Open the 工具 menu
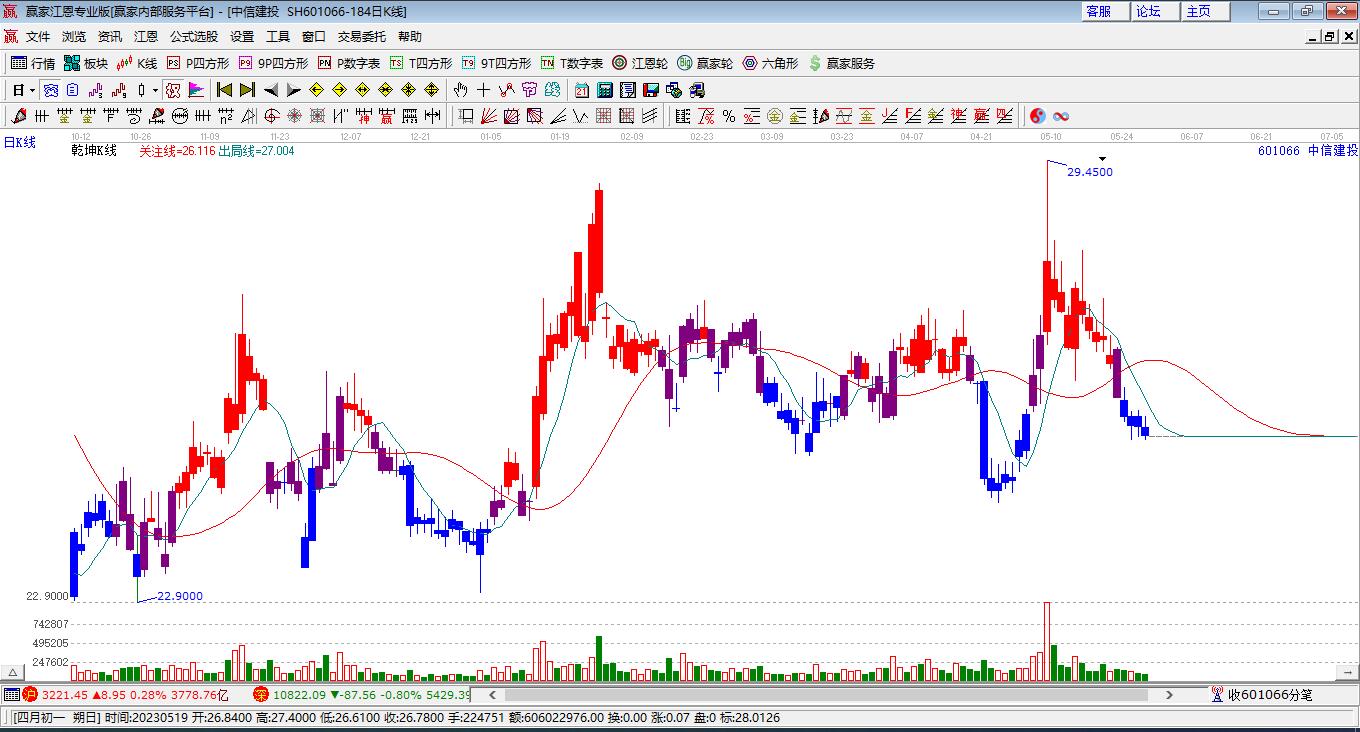The height and width of the screenshot is (732, 1360). point(278,37)
